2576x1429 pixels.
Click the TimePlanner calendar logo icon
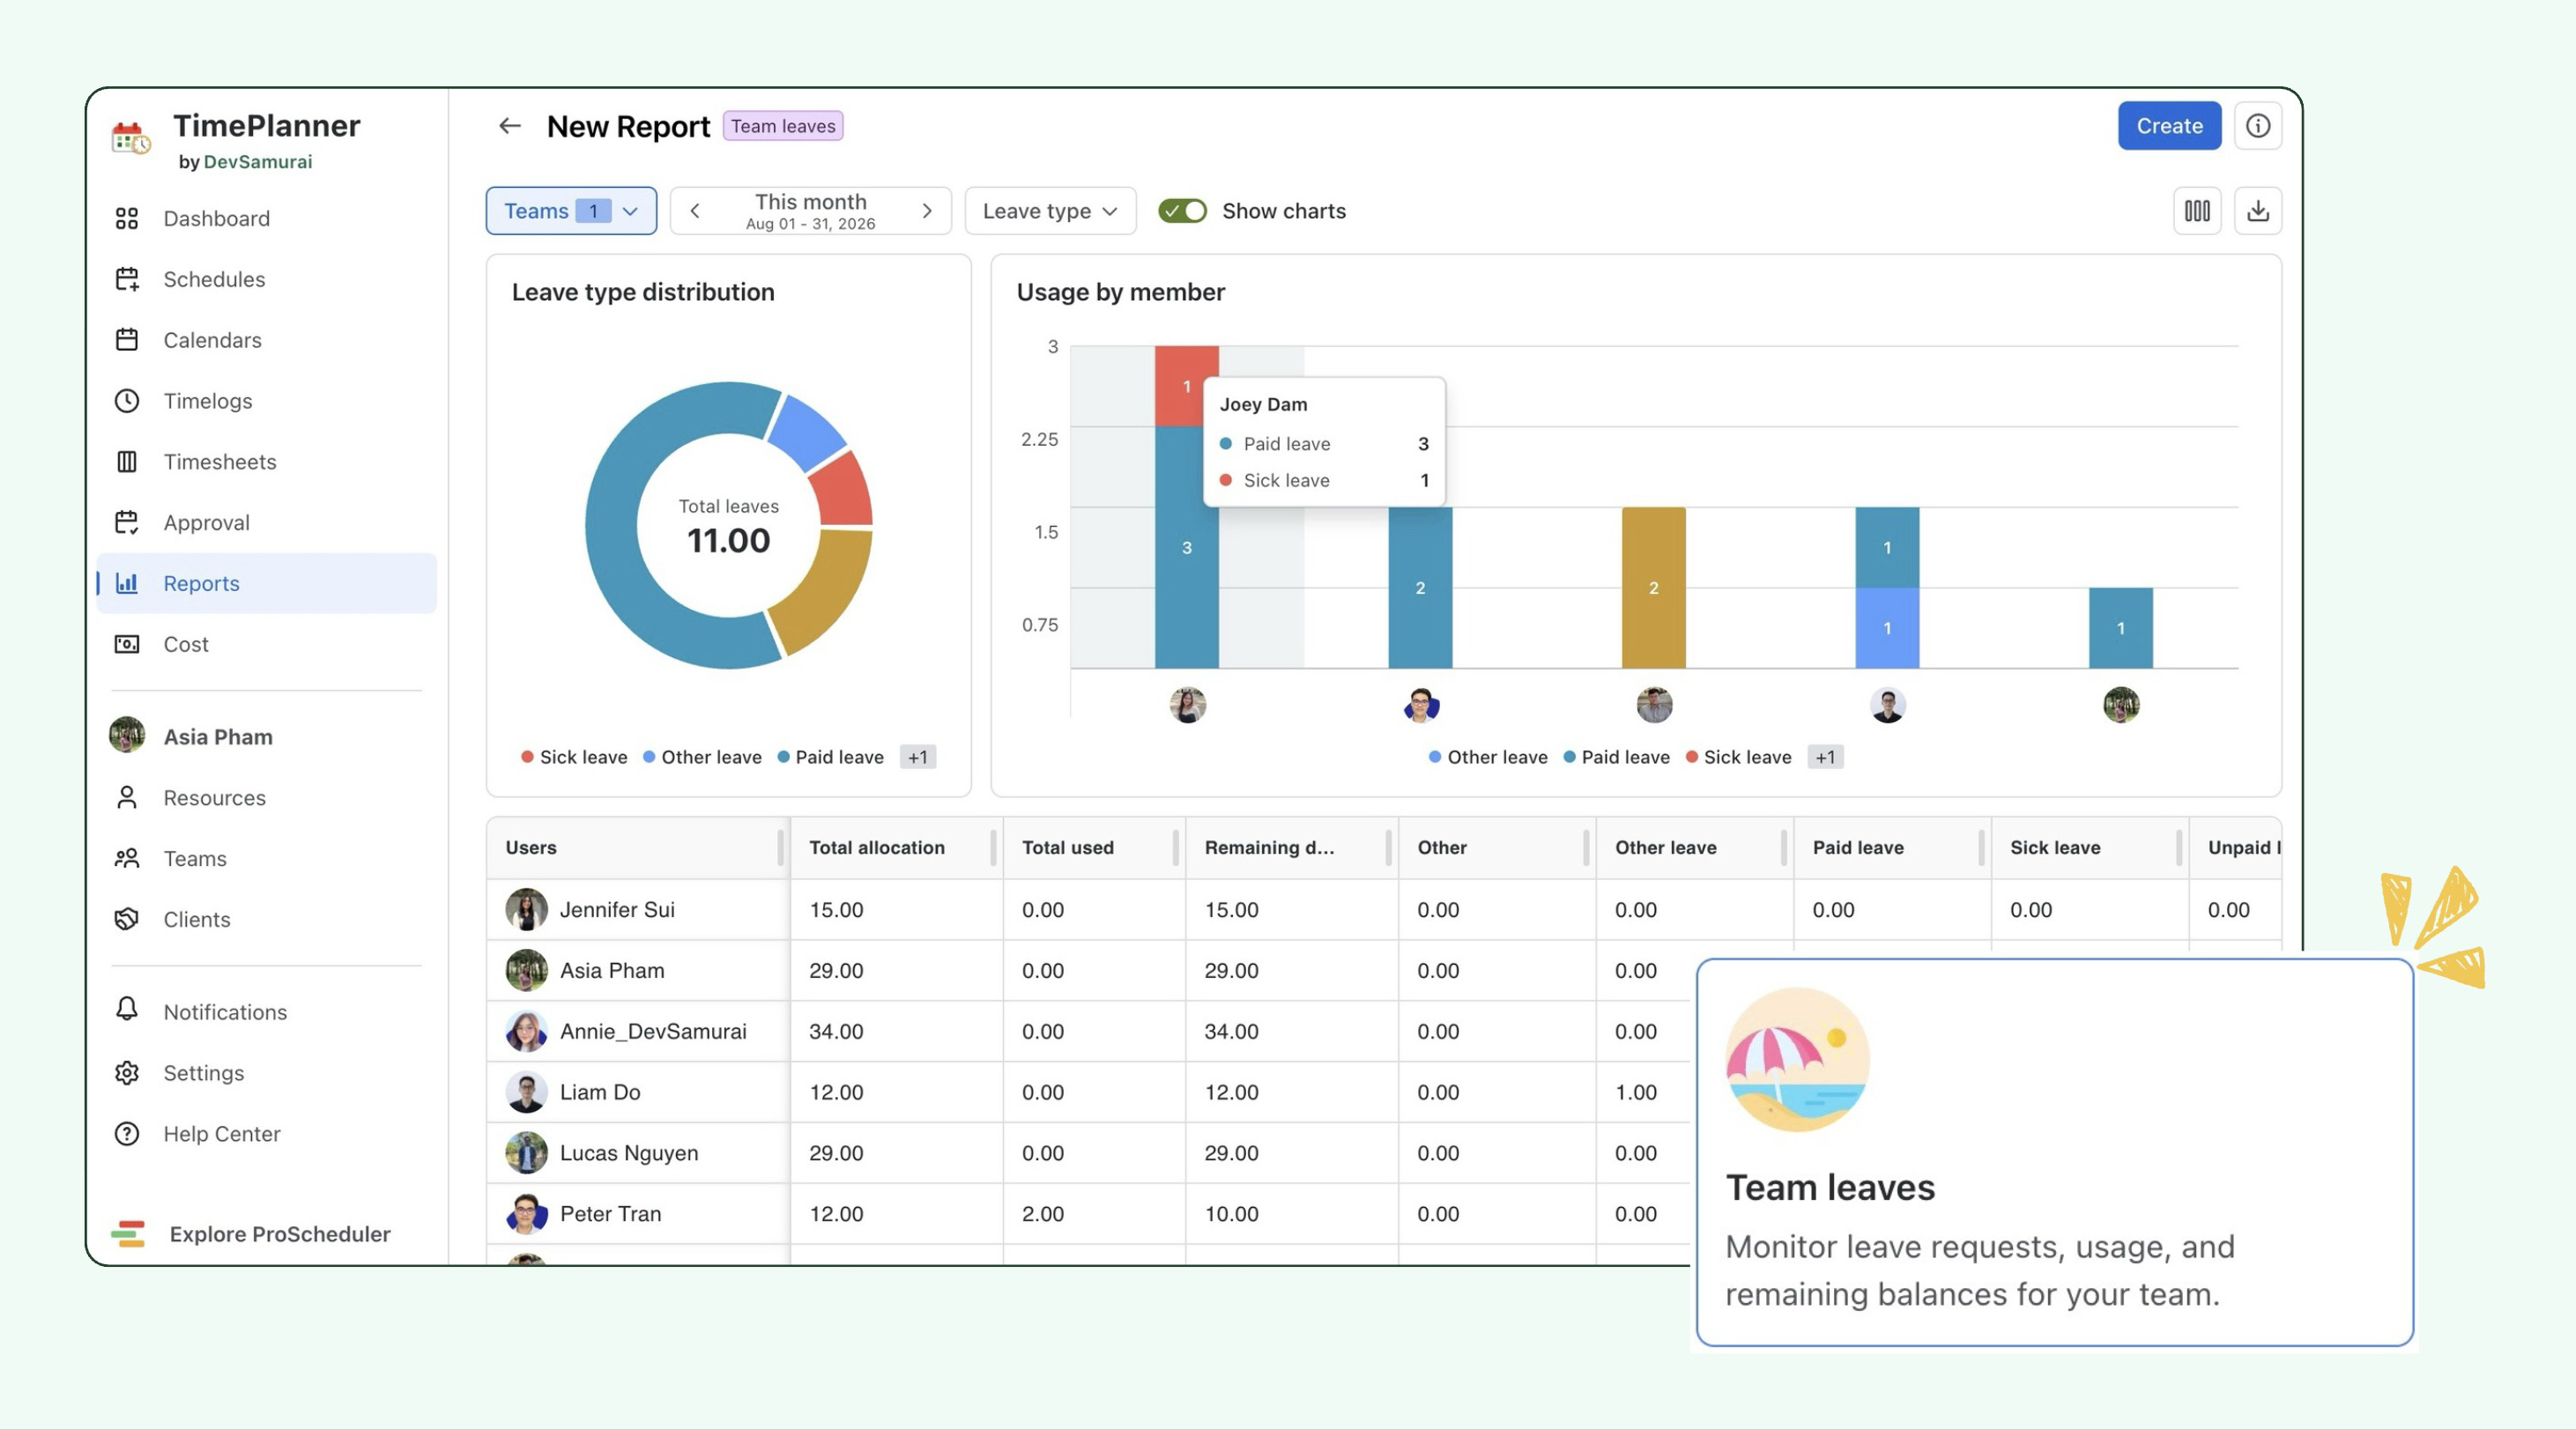click(x=130, y=138)
